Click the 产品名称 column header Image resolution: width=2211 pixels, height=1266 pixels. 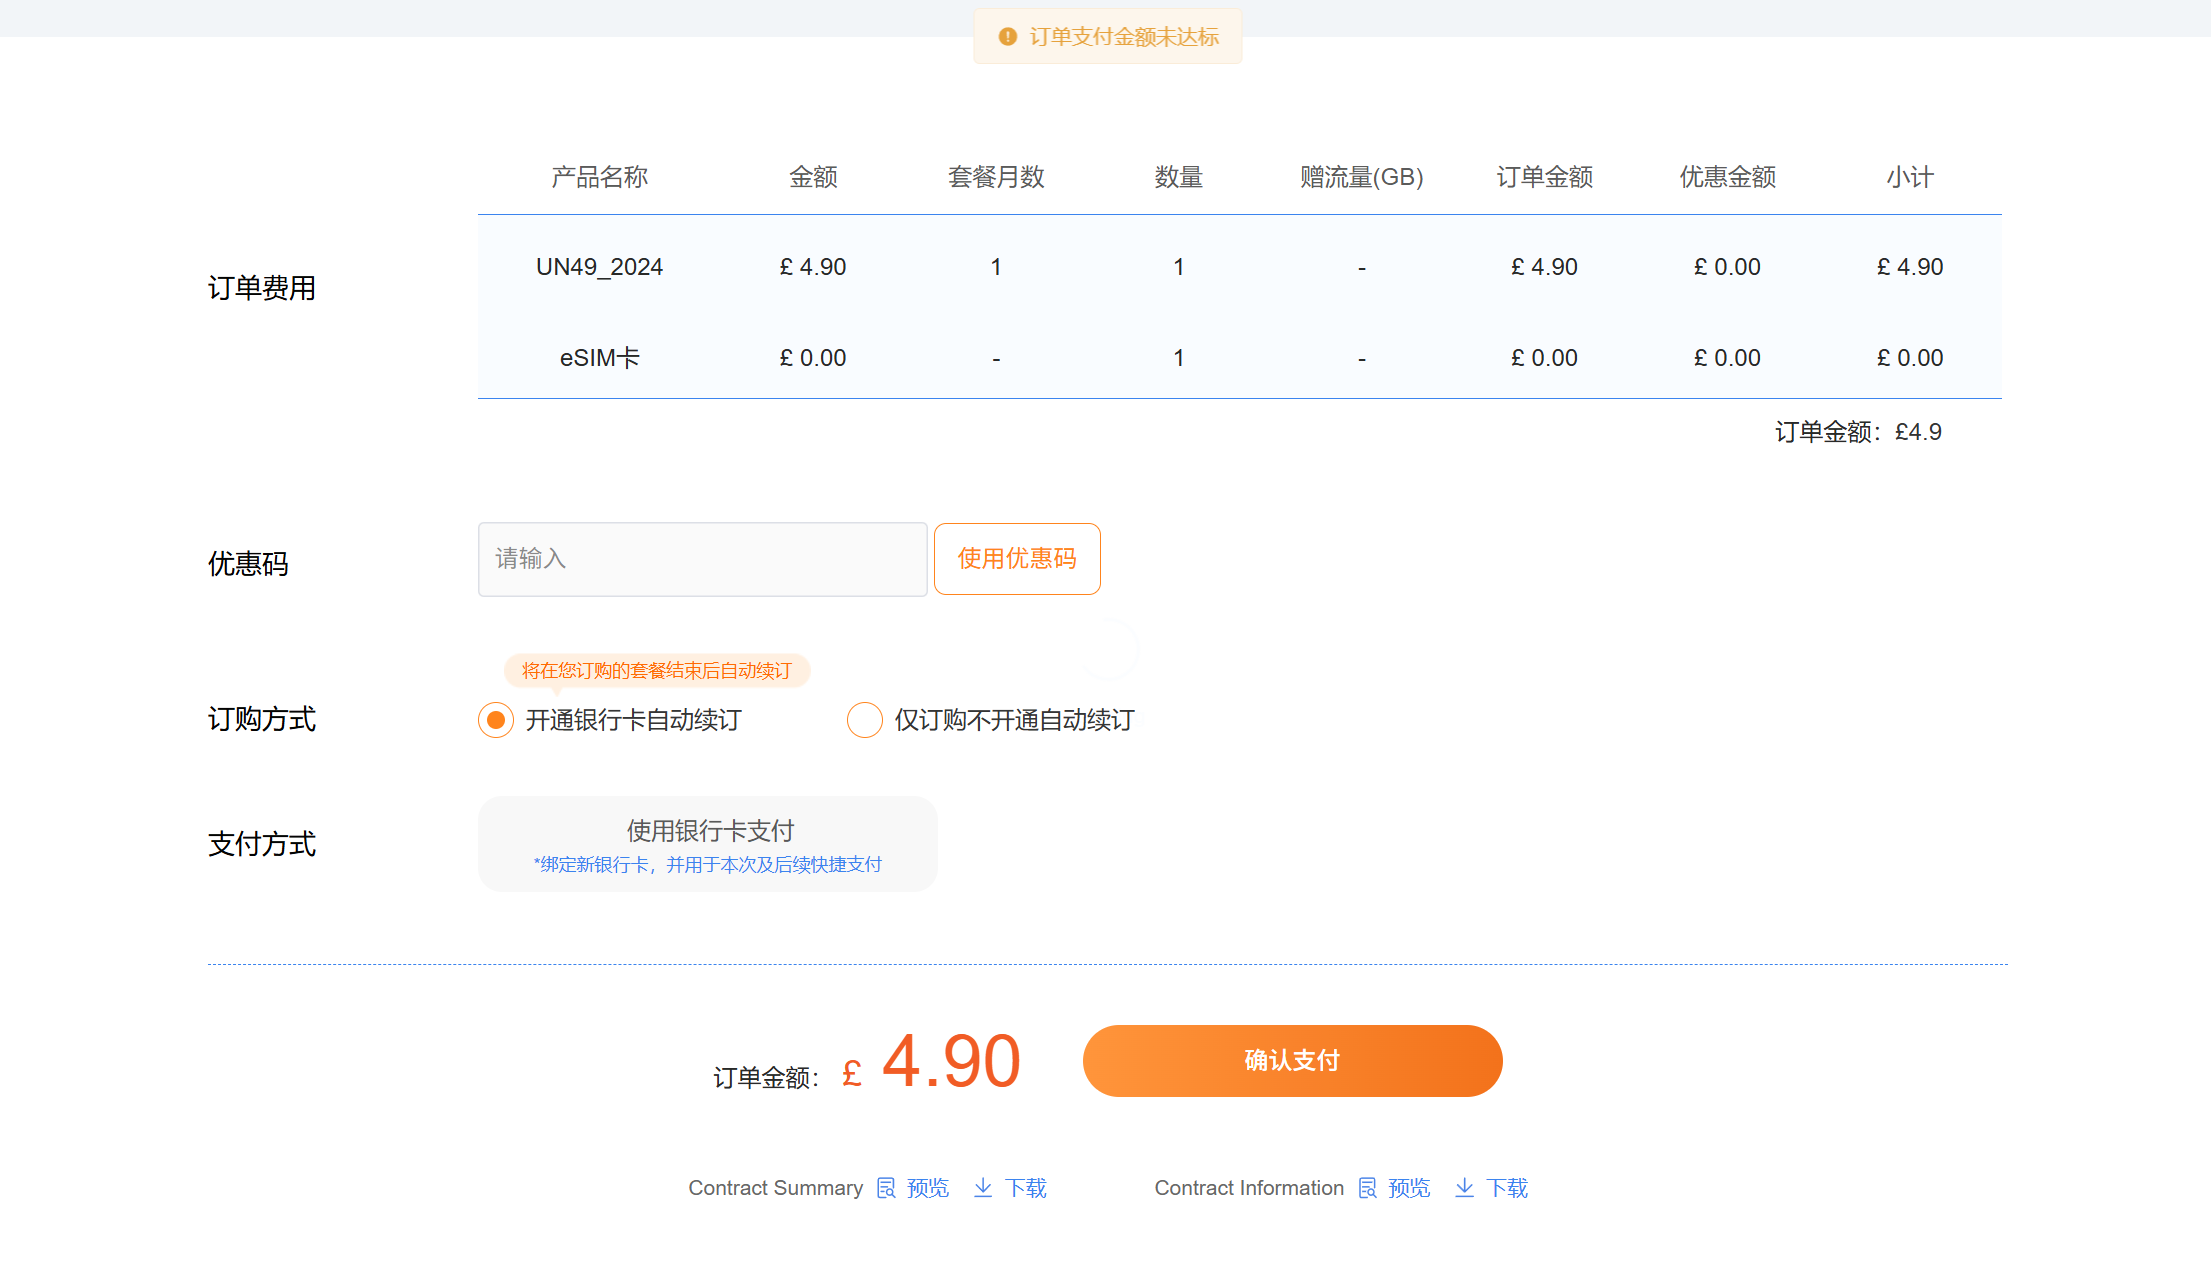pos(600,177)
